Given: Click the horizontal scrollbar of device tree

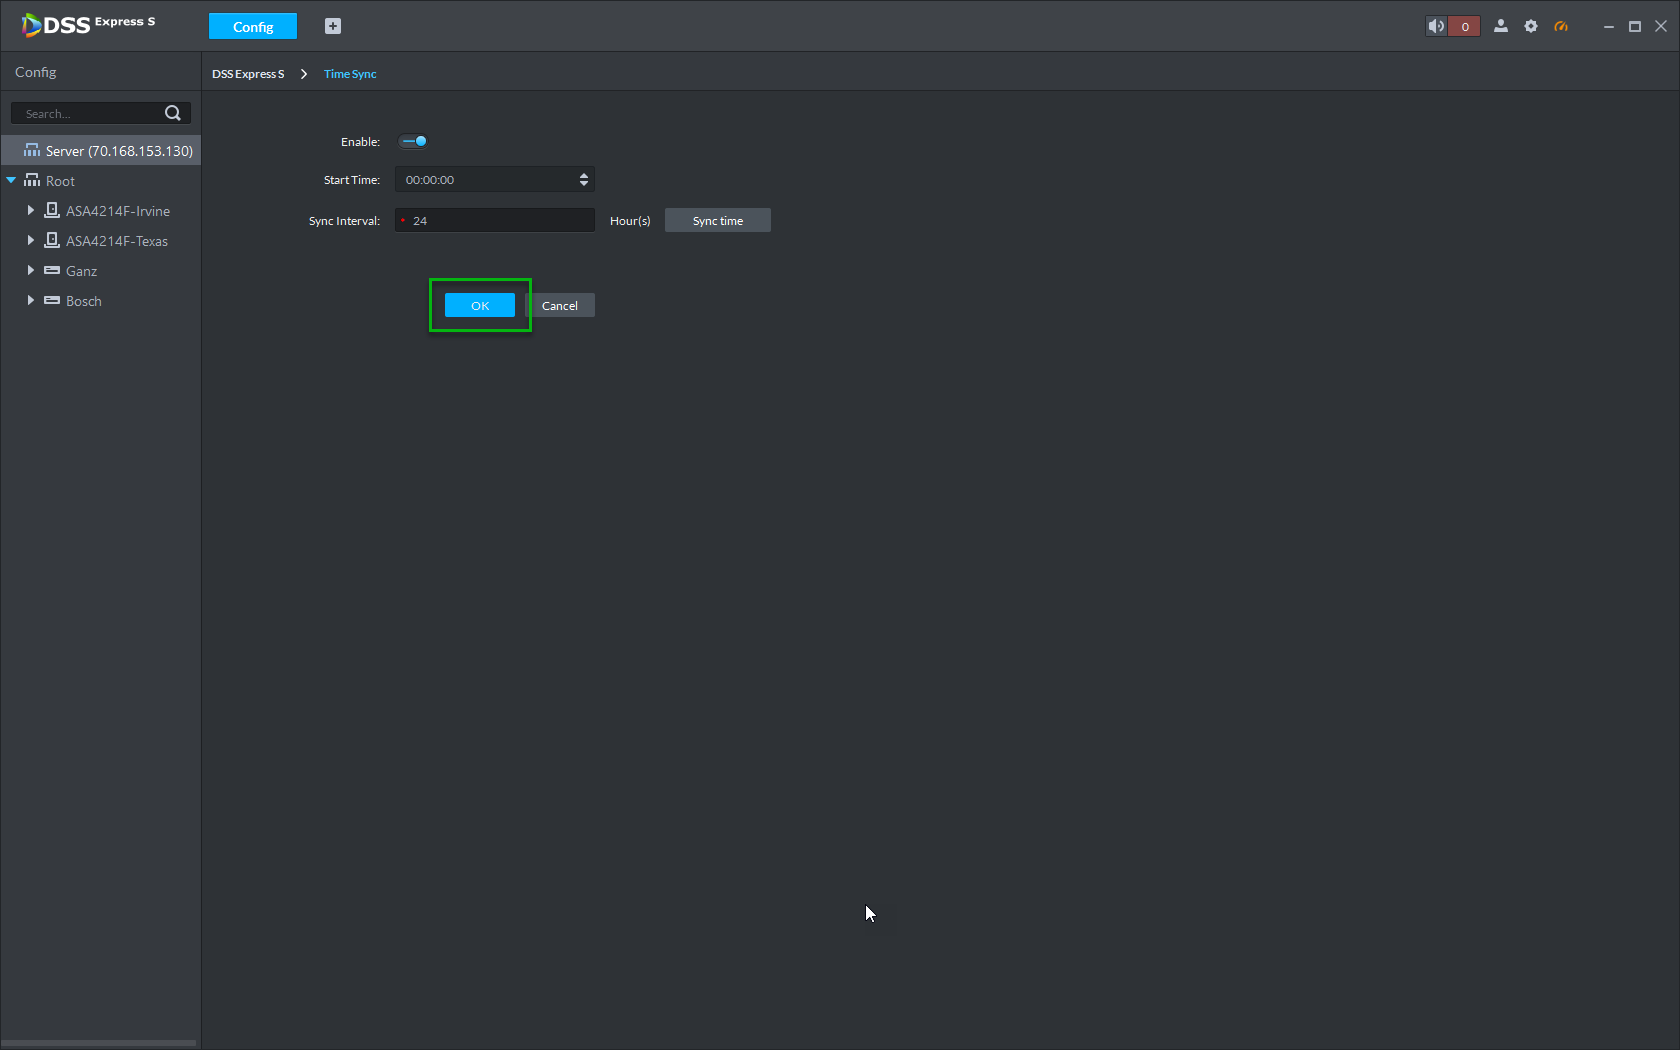Looking at the screenshot, I should coord(99,1043).
